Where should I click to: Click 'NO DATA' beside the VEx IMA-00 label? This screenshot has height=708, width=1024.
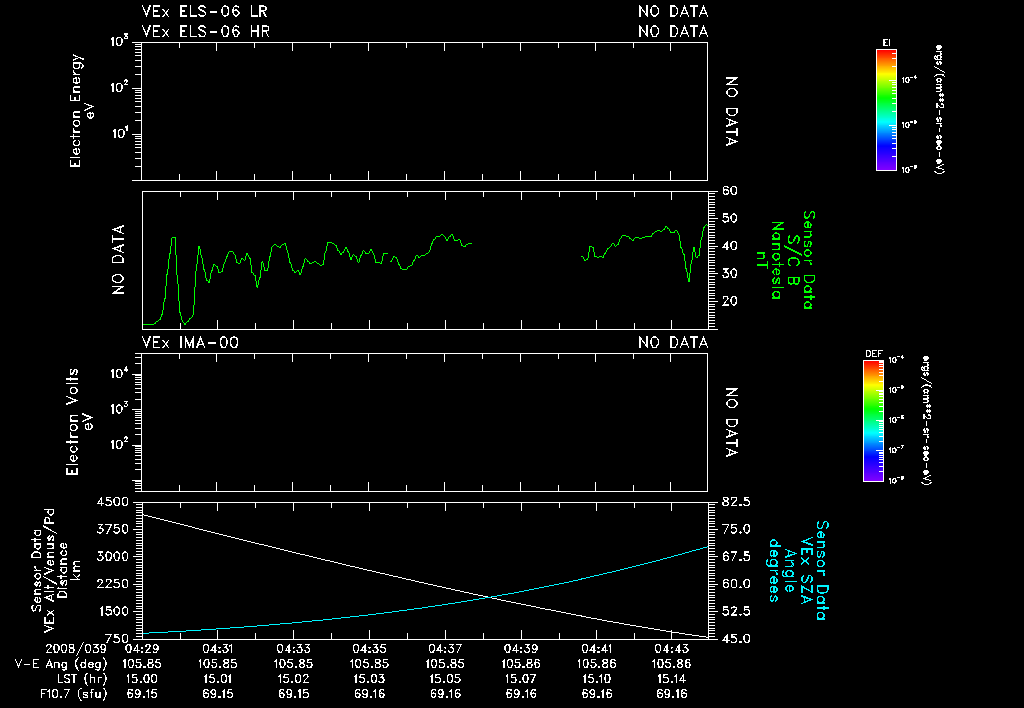(673, 343)
